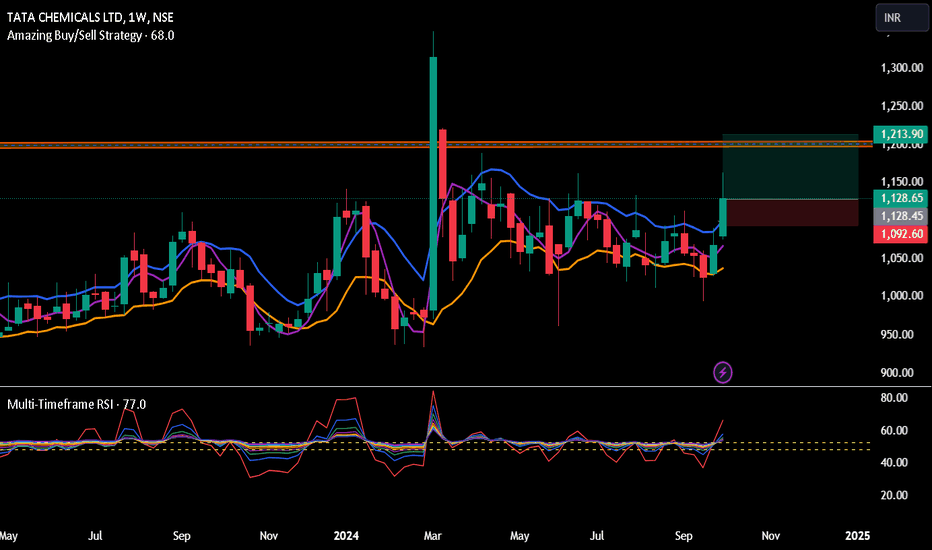Click the green 1,128.65 price label

pos(900,198)
